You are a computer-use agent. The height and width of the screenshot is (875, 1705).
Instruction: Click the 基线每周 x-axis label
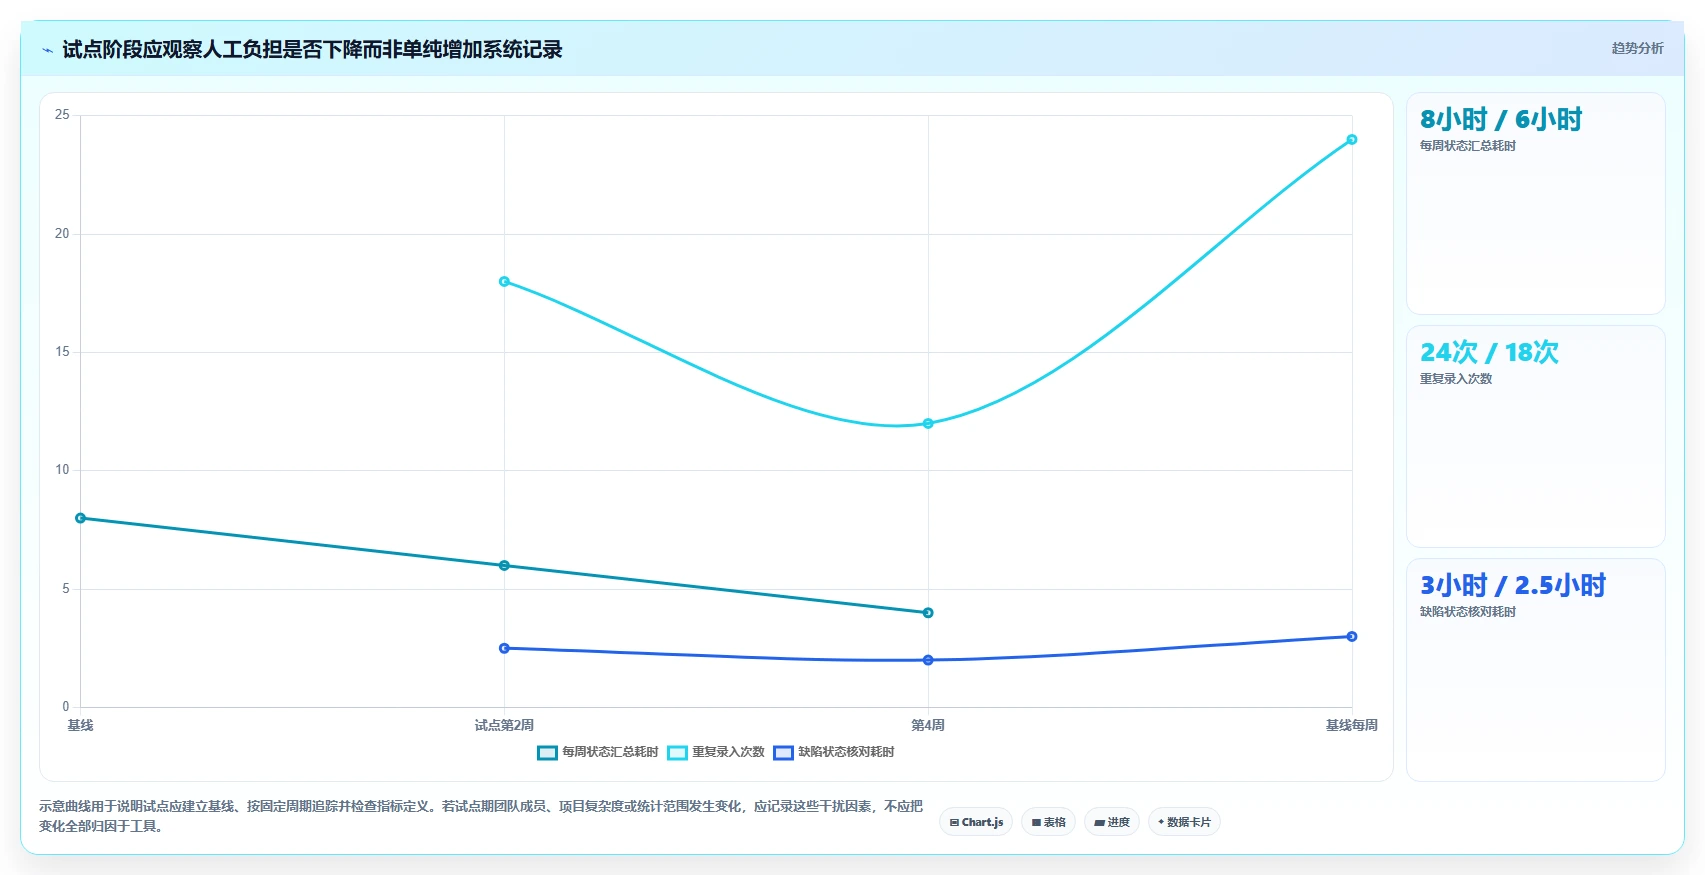(x=1352, y=725)
